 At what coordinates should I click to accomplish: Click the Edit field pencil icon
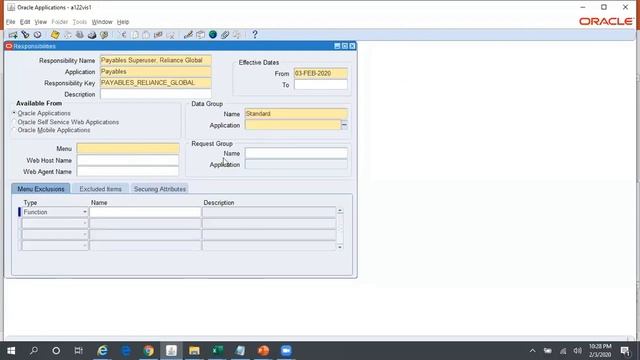click(x=188, y=35)
